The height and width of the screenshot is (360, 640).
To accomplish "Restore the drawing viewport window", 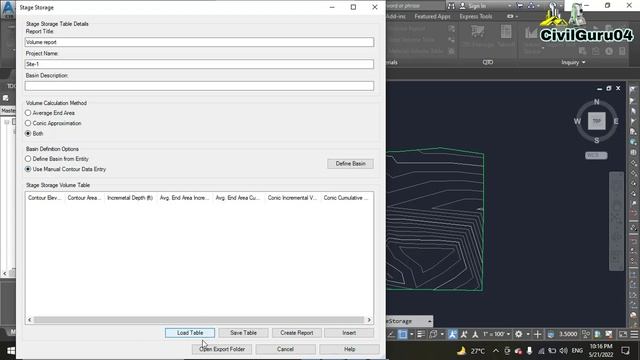I will pyautogui.click(x=609, y=88).
